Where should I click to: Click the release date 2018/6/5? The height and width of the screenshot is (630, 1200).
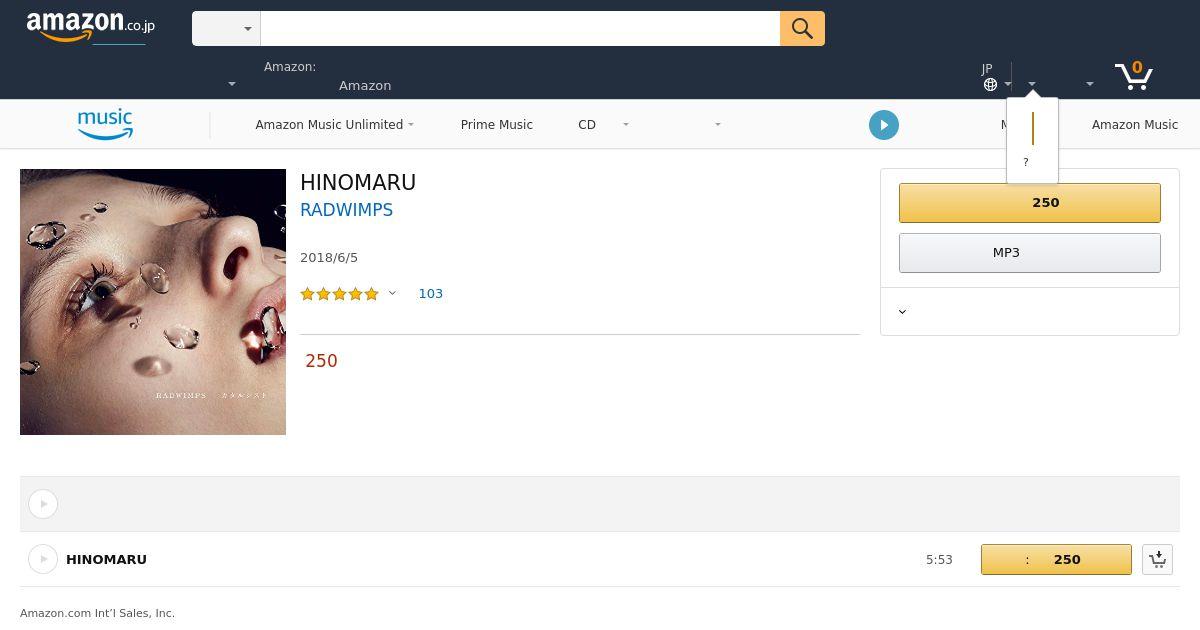[x=329, y=258]
